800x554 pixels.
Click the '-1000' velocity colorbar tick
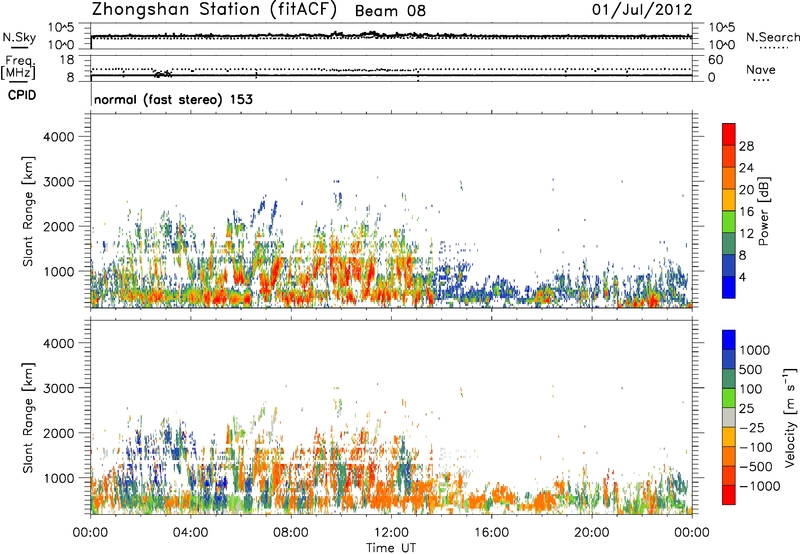point(759,486)
